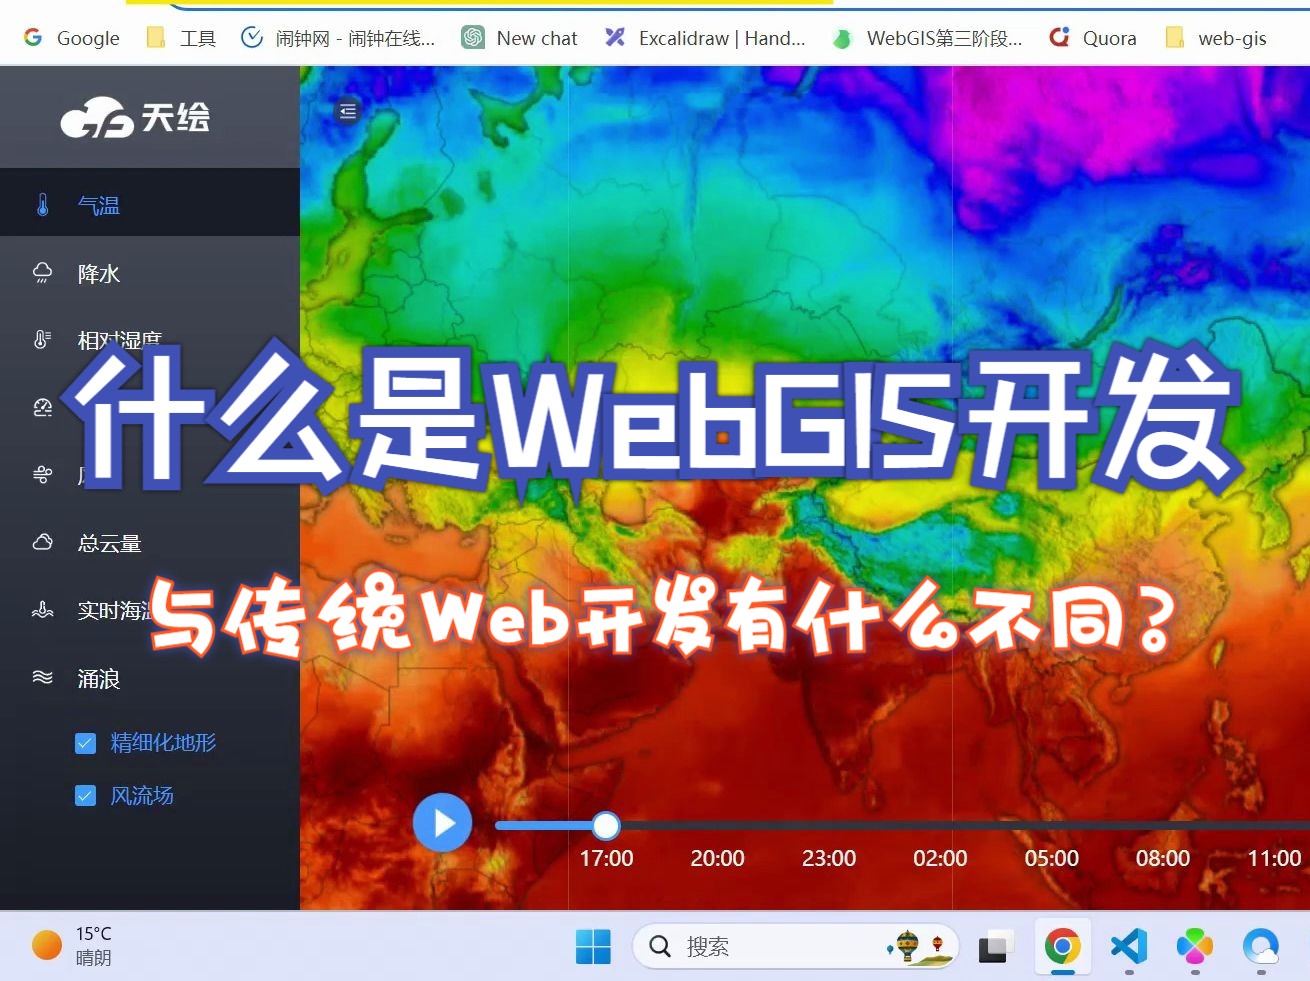Click the humidity thermometer icon in sidebar
1310x981 pixels.
43,340
